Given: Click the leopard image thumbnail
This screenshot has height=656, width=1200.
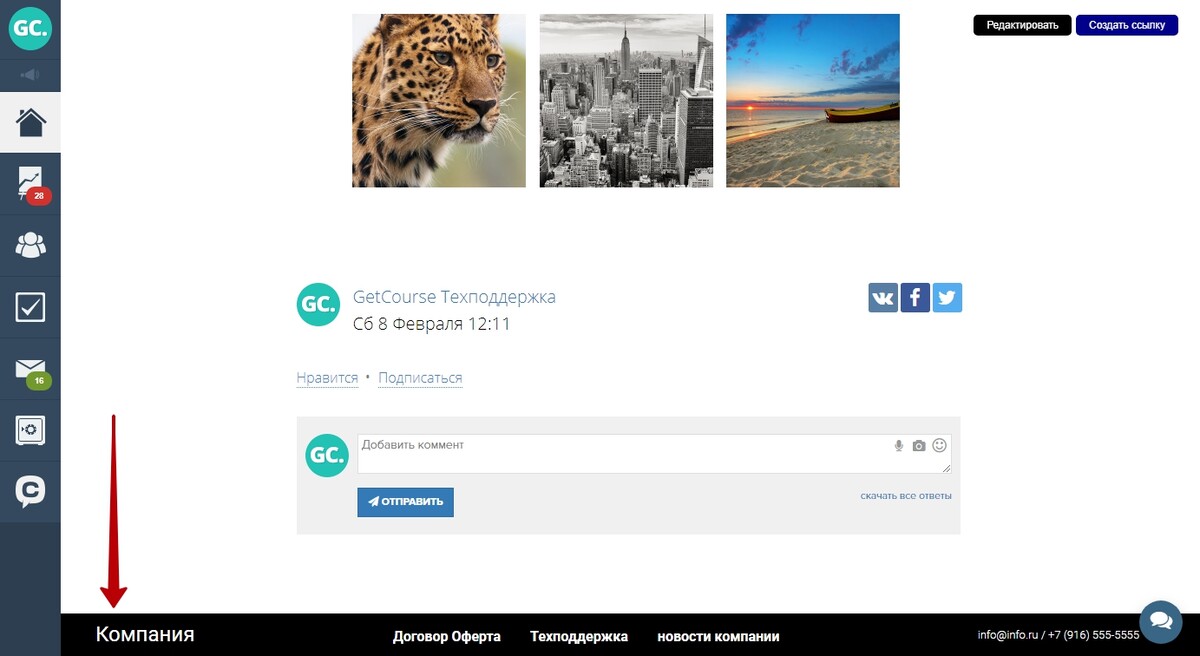Looking at the screenshot, I should [x=439, y=101].
